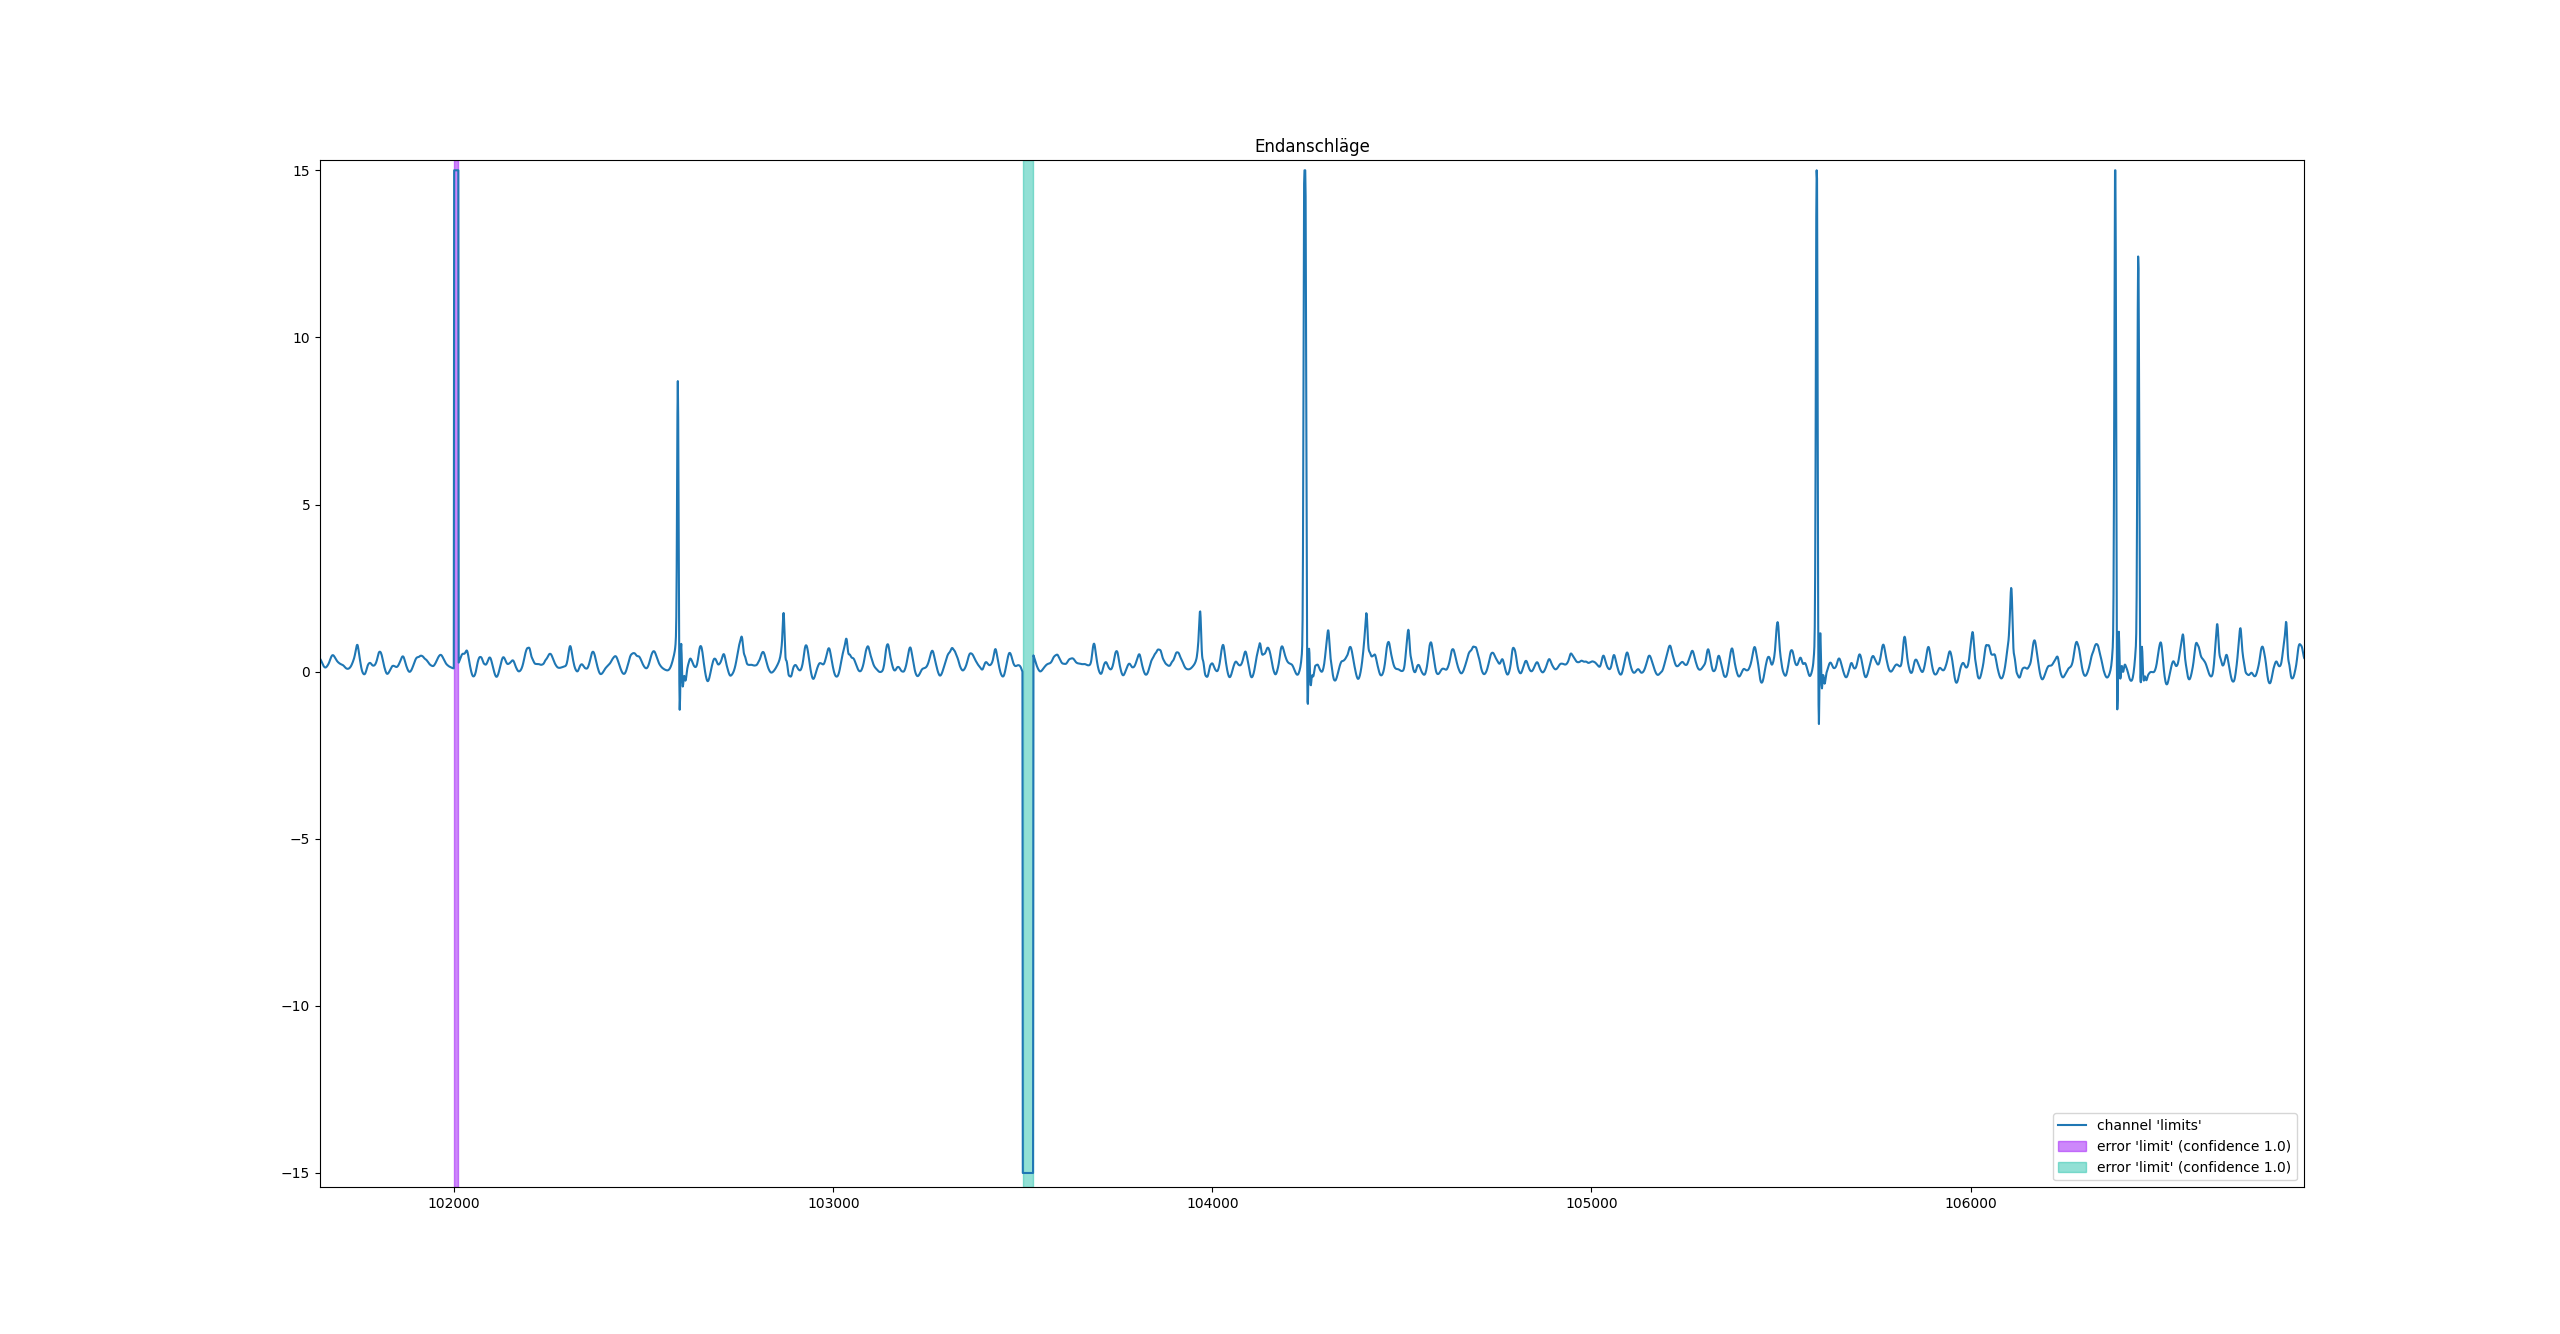Click the y-axis tick label 0
2560x1334 pixels.
click(x=306, y=672)
